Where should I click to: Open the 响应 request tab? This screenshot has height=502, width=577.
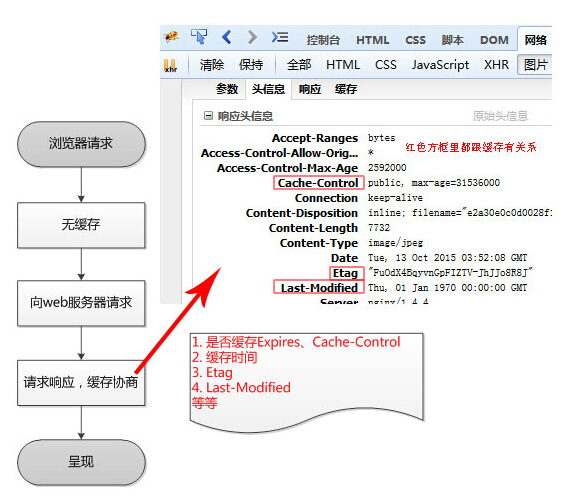click(309, 89)
